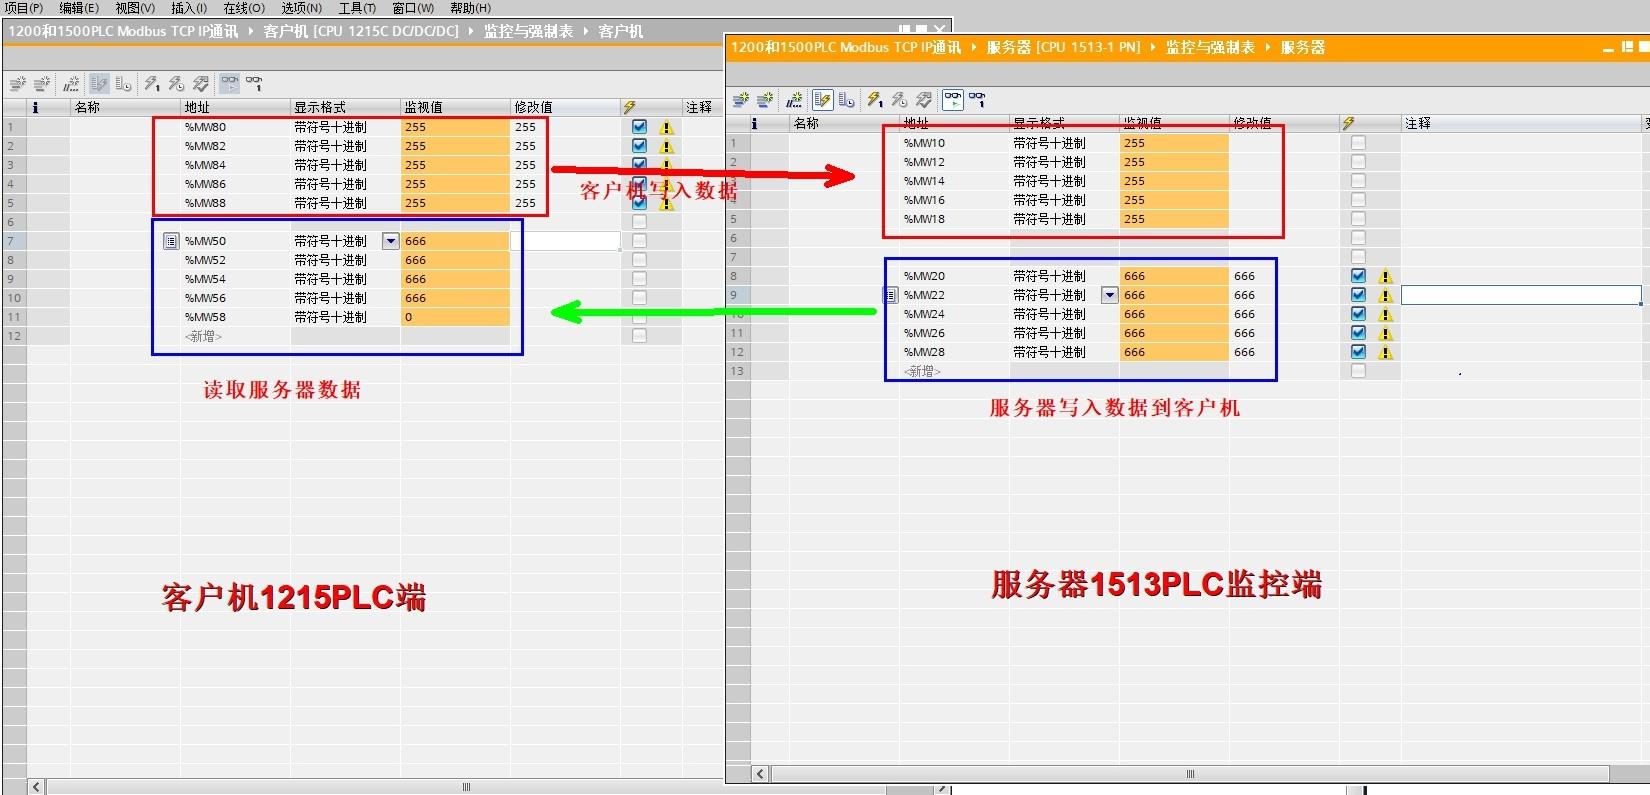Check modify checkbox for %MW54 row

(639, 279)
